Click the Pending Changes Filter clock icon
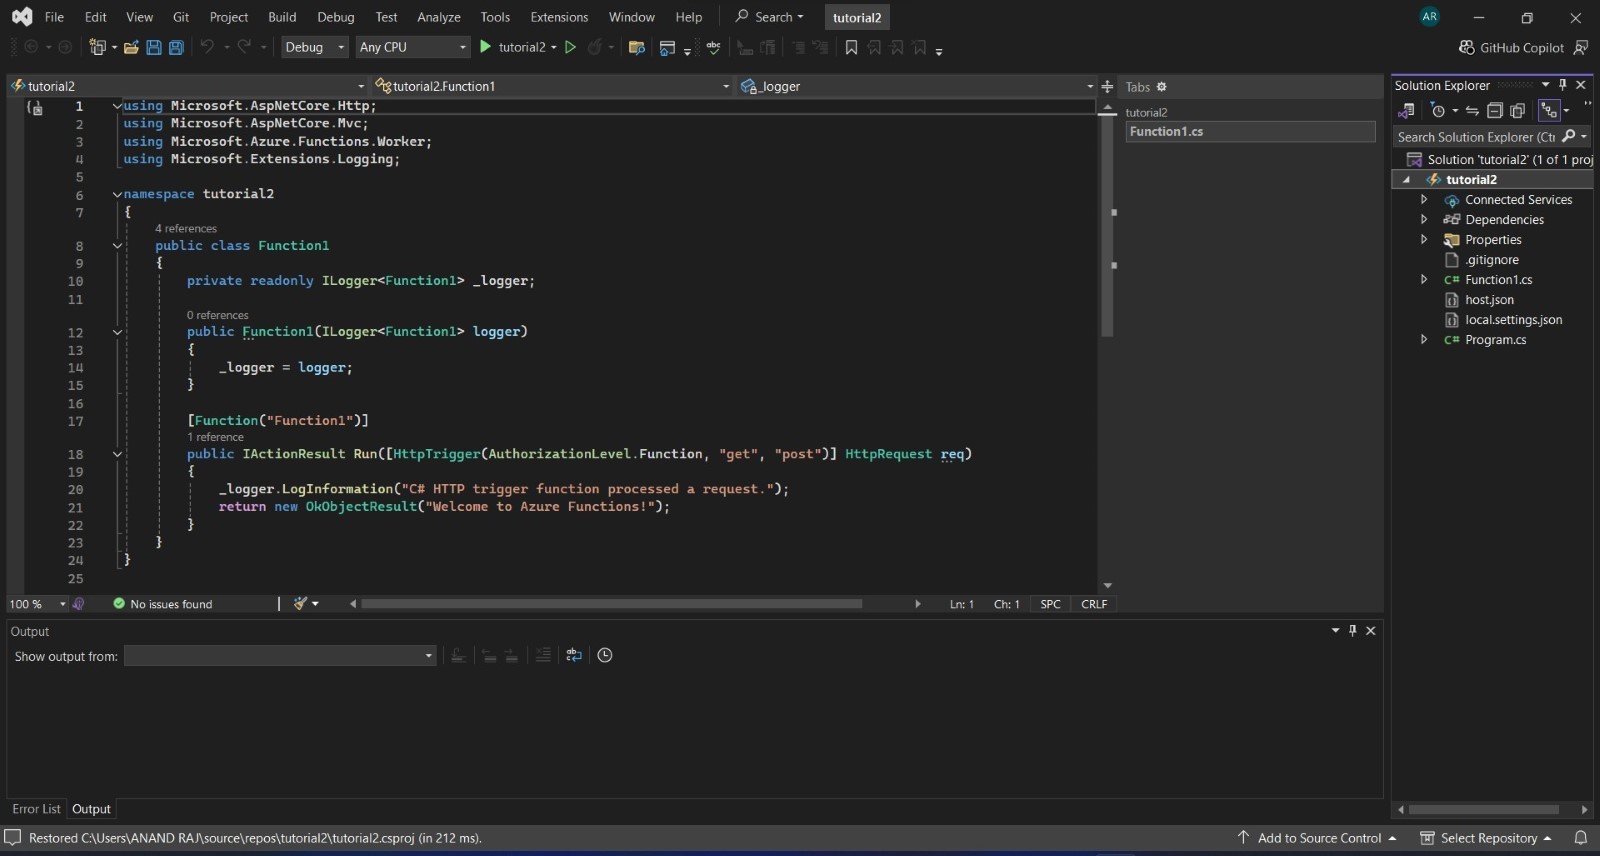 coord(1438,110)
